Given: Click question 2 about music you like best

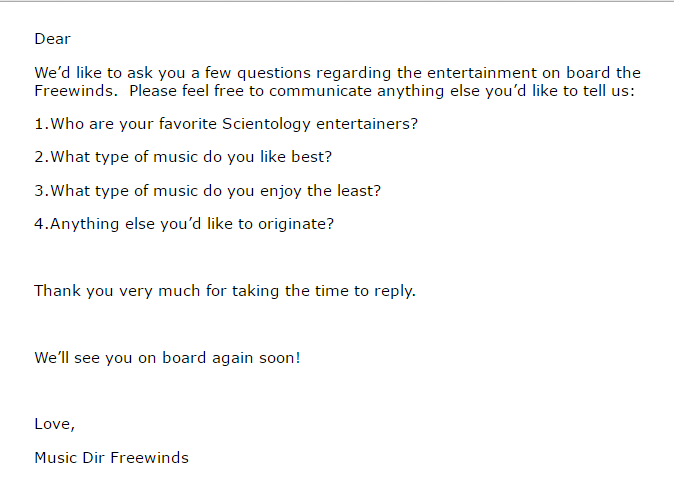Looking at the screenshot, I should coord(183,157).
